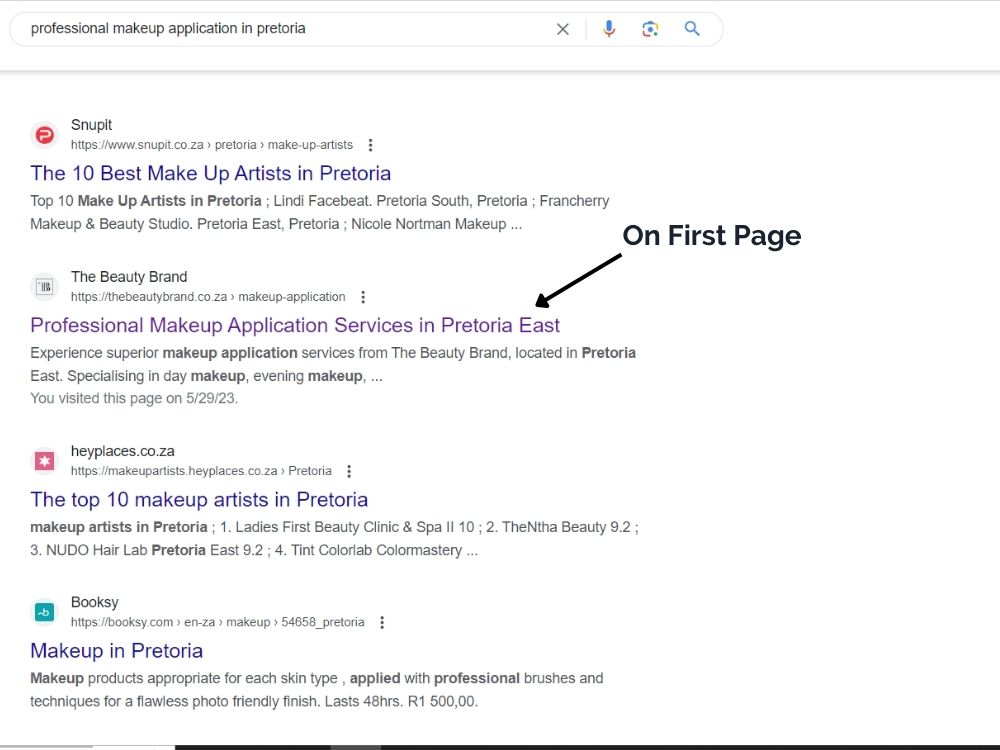
Task: Click The Beauty Brand favicon
Action: tap(45, 286)
